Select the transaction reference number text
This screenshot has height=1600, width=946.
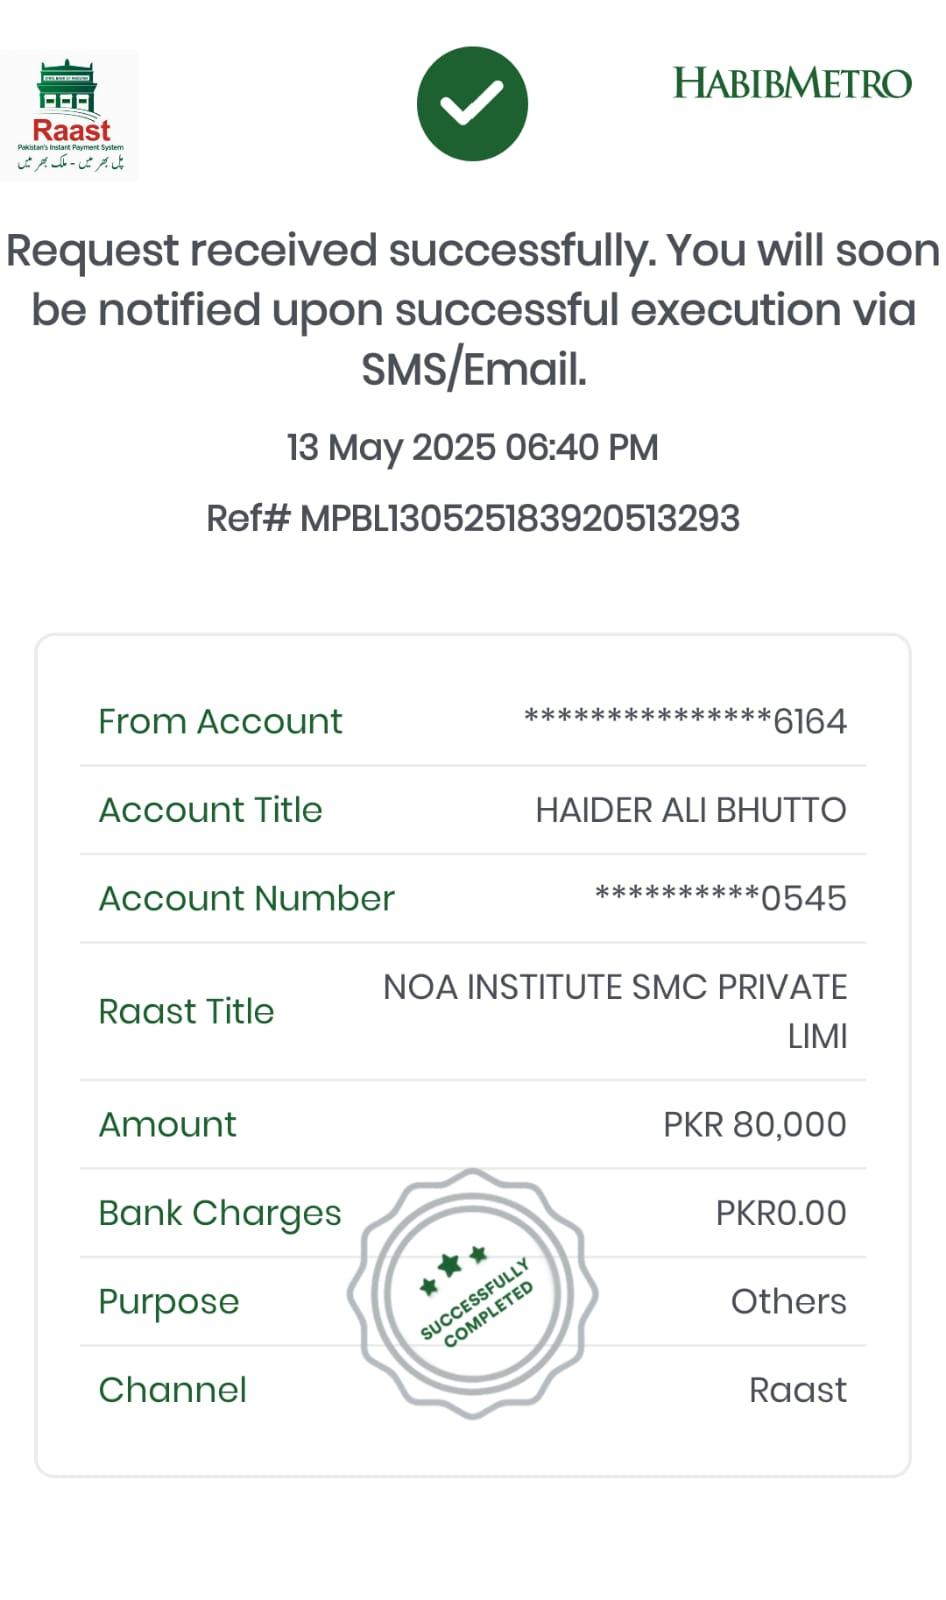point(473,518)
